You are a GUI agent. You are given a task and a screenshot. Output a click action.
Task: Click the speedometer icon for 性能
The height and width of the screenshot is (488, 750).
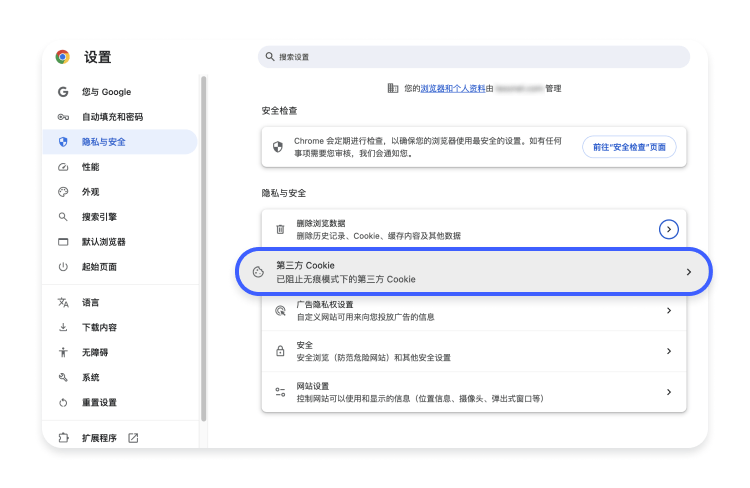click(x=63, y=167)
